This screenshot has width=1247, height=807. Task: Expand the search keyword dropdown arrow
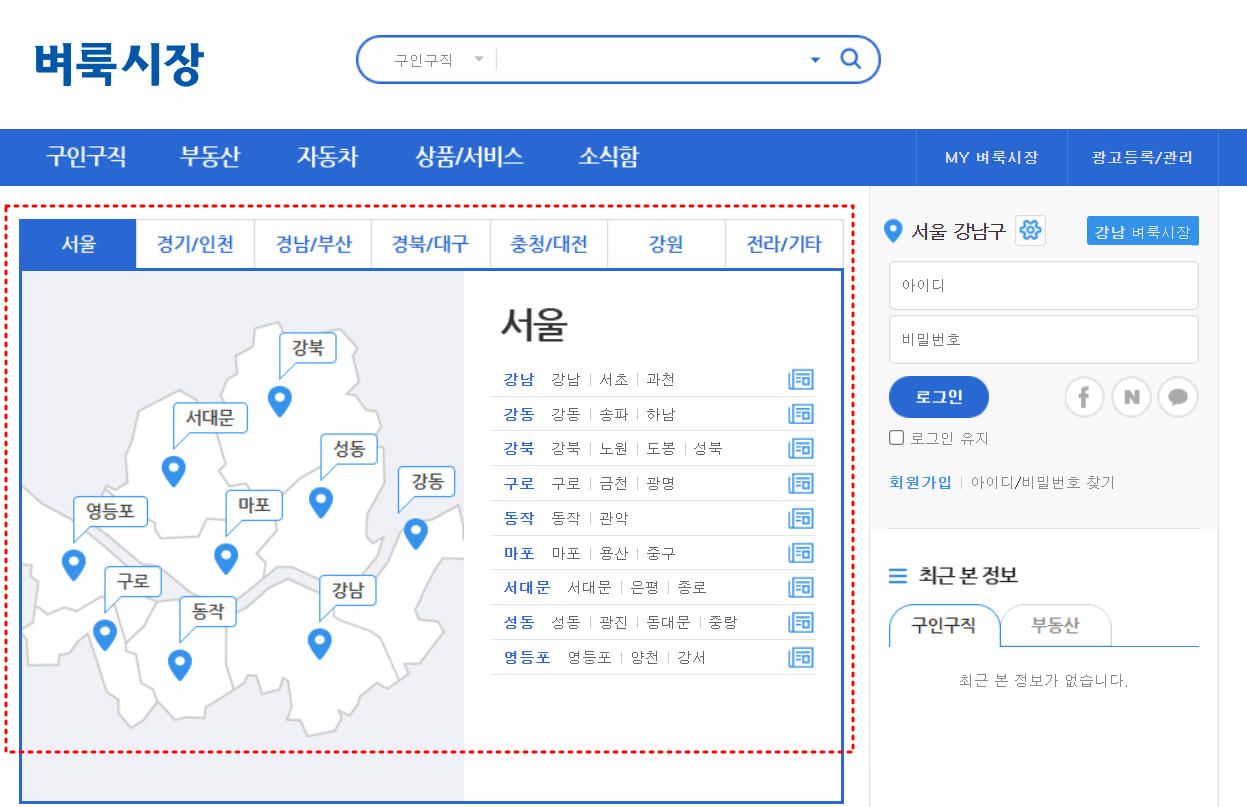coord(814,59)
